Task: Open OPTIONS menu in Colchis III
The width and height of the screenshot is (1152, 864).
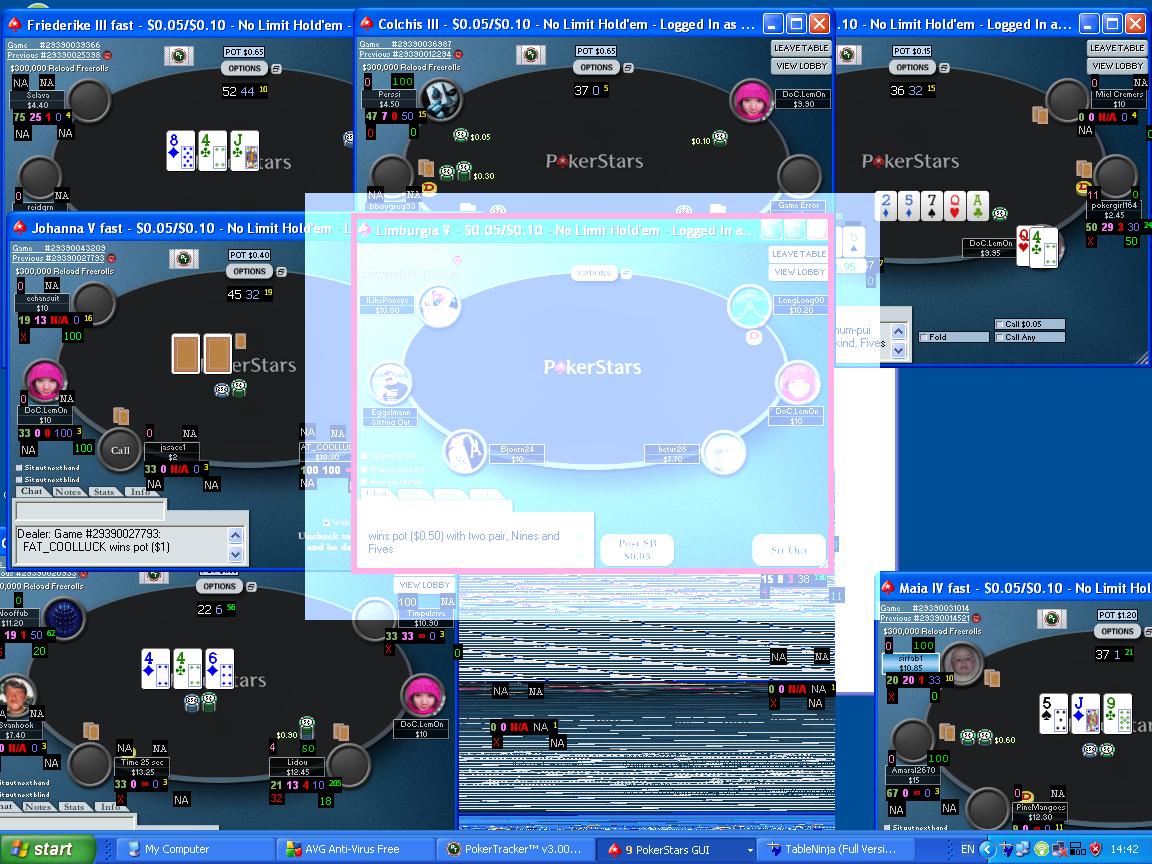Action: (x=597, y=68)
